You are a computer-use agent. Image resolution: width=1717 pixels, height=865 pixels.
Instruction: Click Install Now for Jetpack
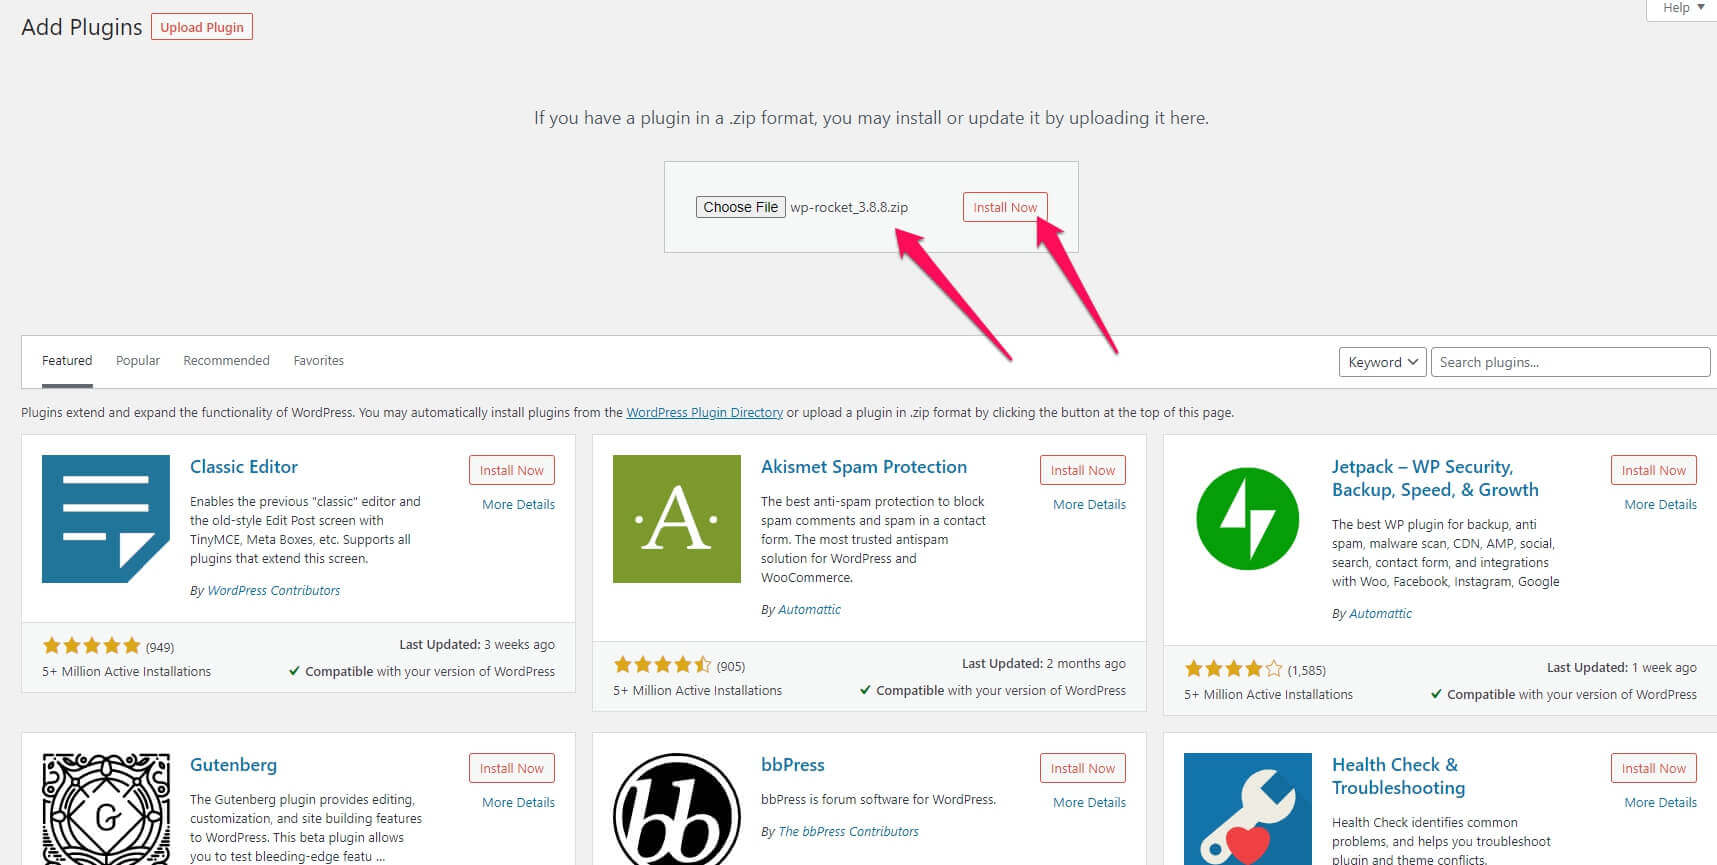1654,470
